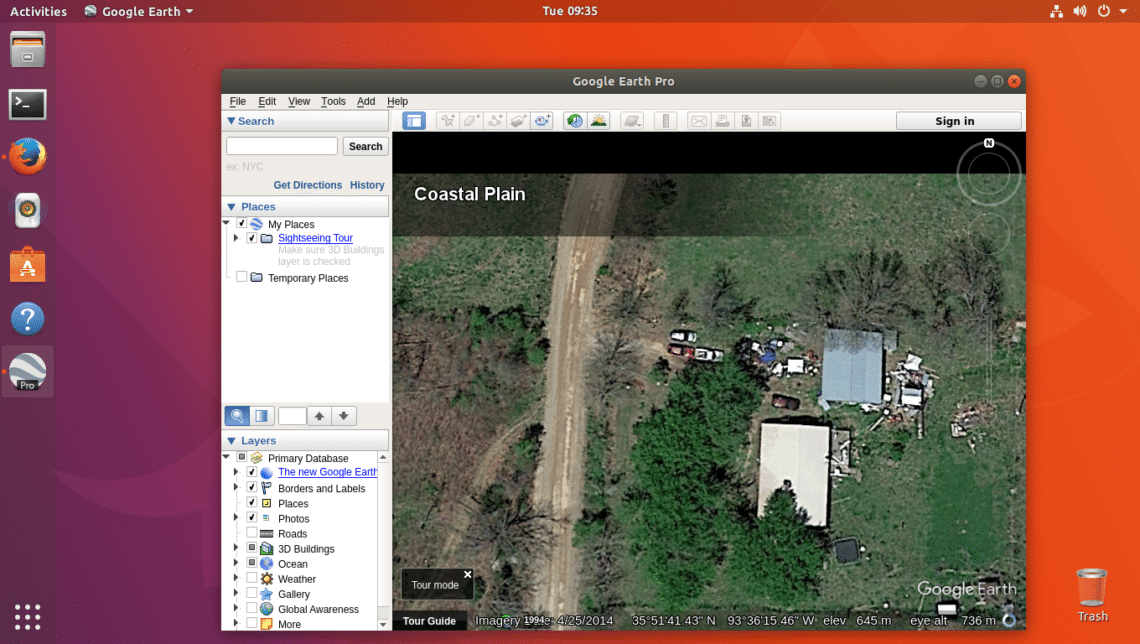Screen dimensions: 1140x644
Task: Uncheck the Sightseeing Tour checkbox
Action: click(x=252, y=238)
